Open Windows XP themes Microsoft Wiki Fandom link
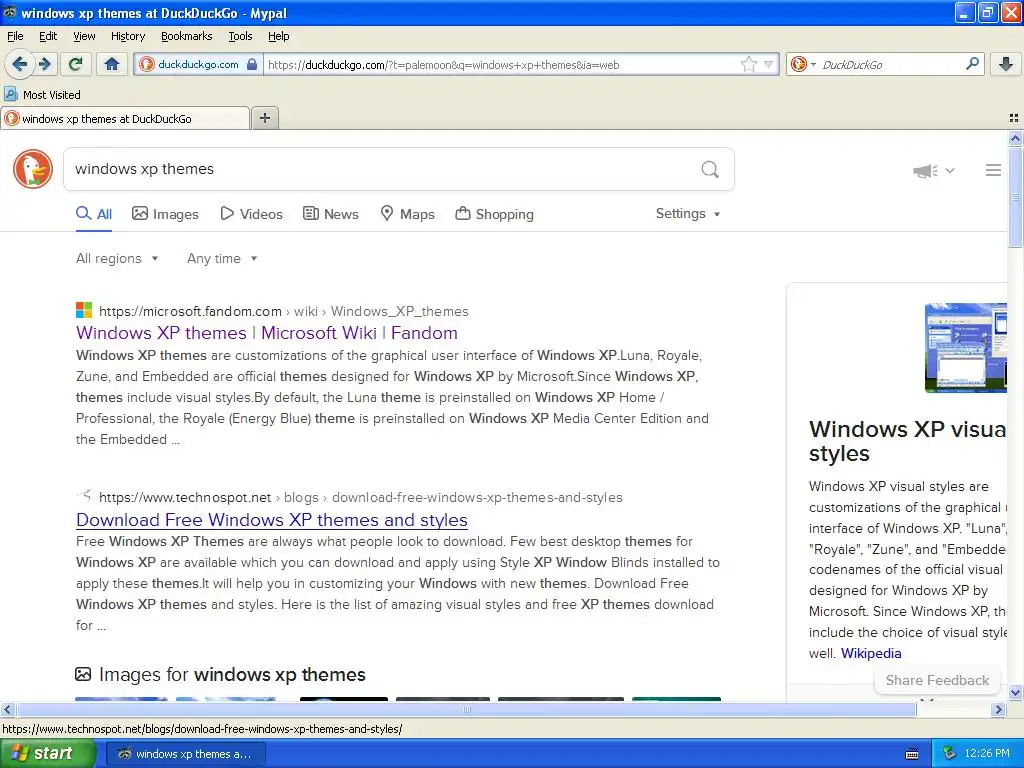Image resolution: width=1024 pixels, height=768 pixels. click(x=266, y=332)
